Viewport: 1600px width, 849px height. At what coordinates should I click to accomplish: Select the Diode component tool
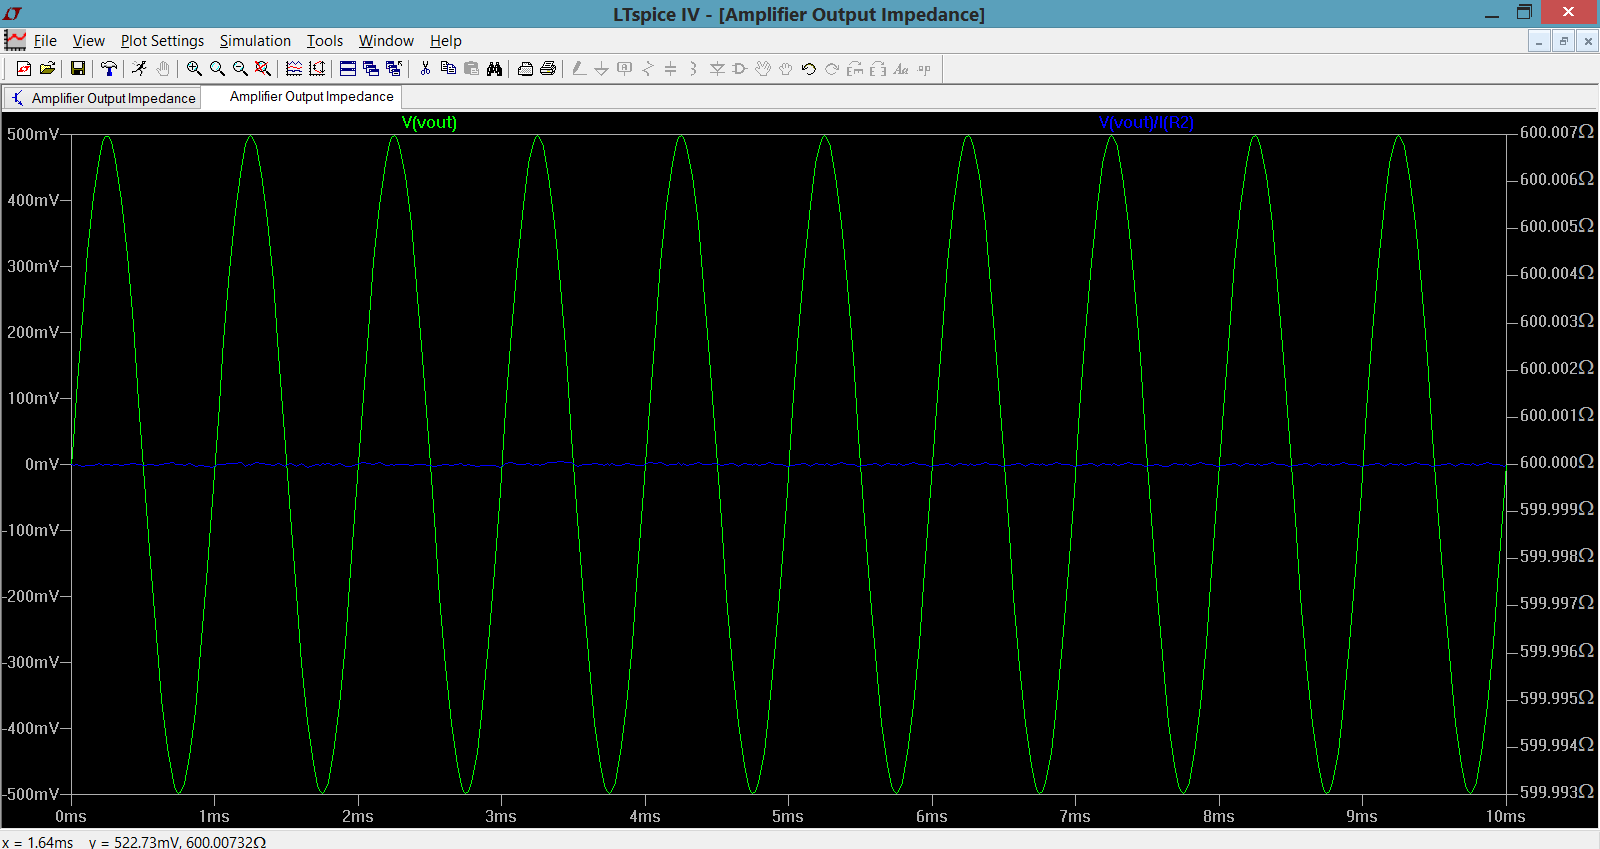tap(717, 68)
